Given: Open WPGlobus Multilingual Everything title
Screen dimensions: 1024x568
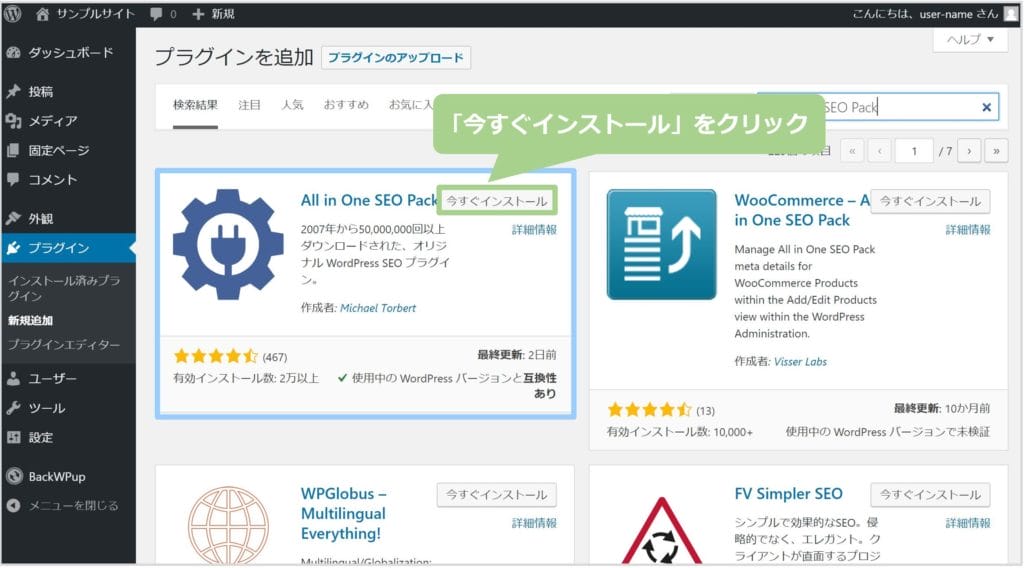Looking at the screenshot, I should [x=344, y=514].
